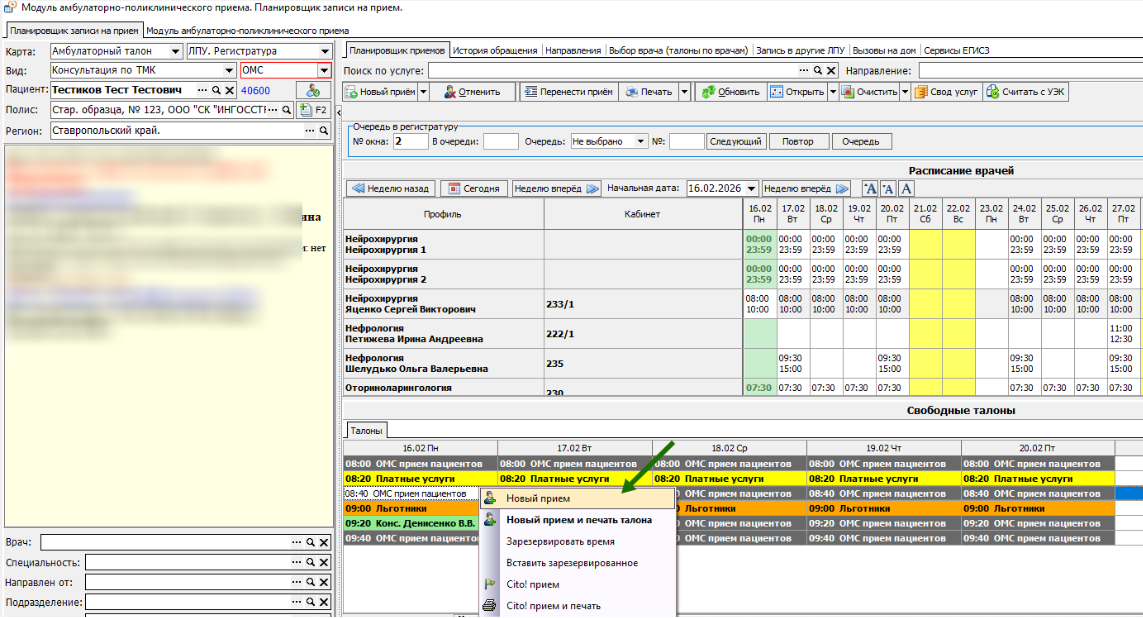The image size is (1143, 618).
Task: Clear the Врач field using its X icon
Action: pyautogui.click(x=323, y=542)
